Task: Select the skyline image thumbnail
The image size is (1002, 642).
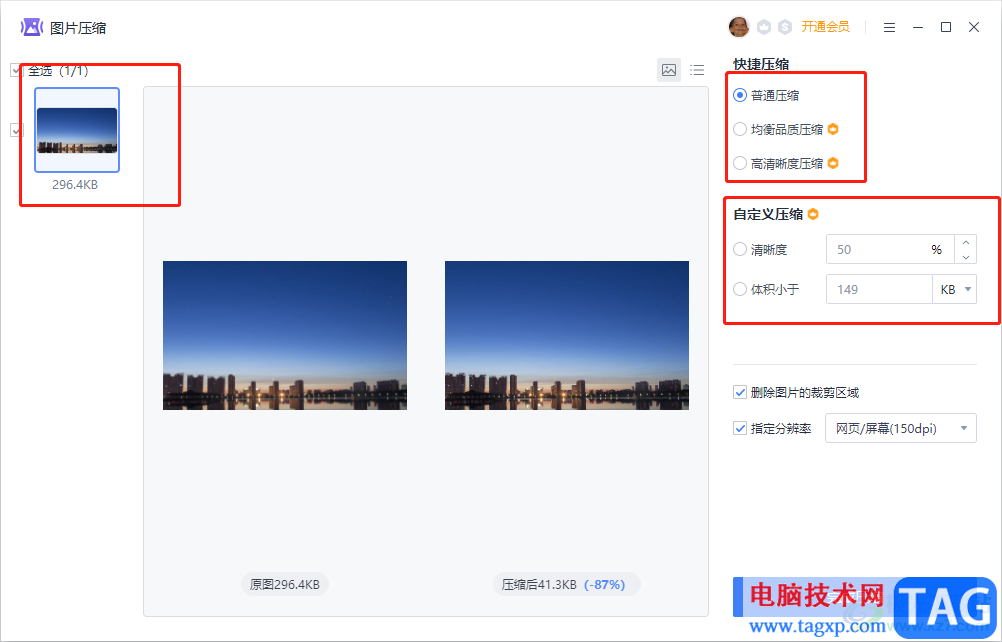Action: click(x=77, y=130)
